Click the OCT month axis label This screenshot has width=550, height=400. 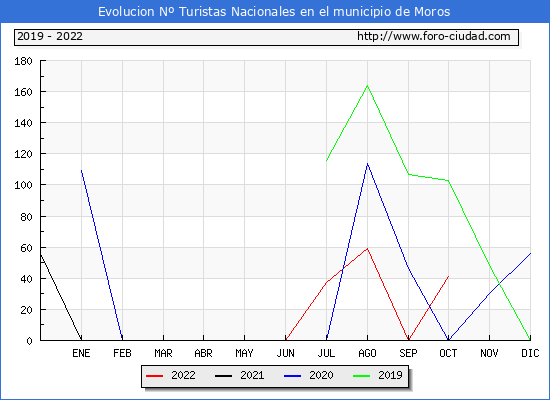[x=448, y=353]
